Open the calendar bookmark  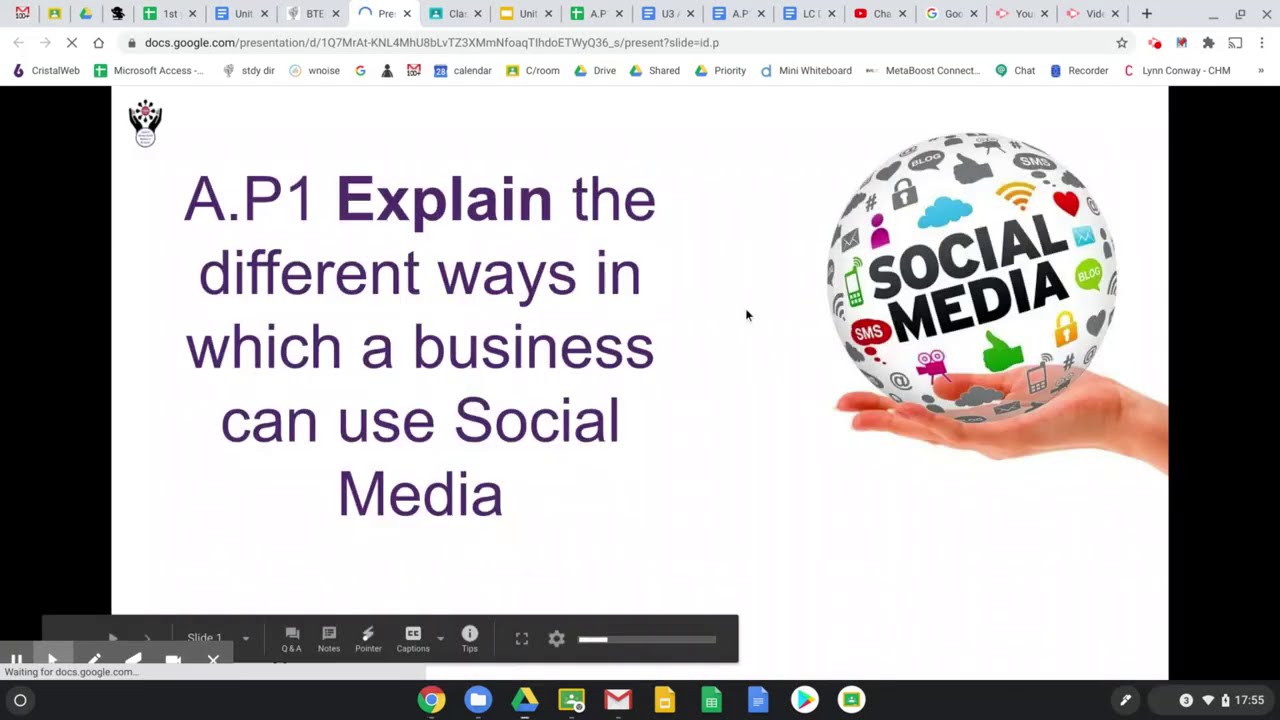point(462,71)
